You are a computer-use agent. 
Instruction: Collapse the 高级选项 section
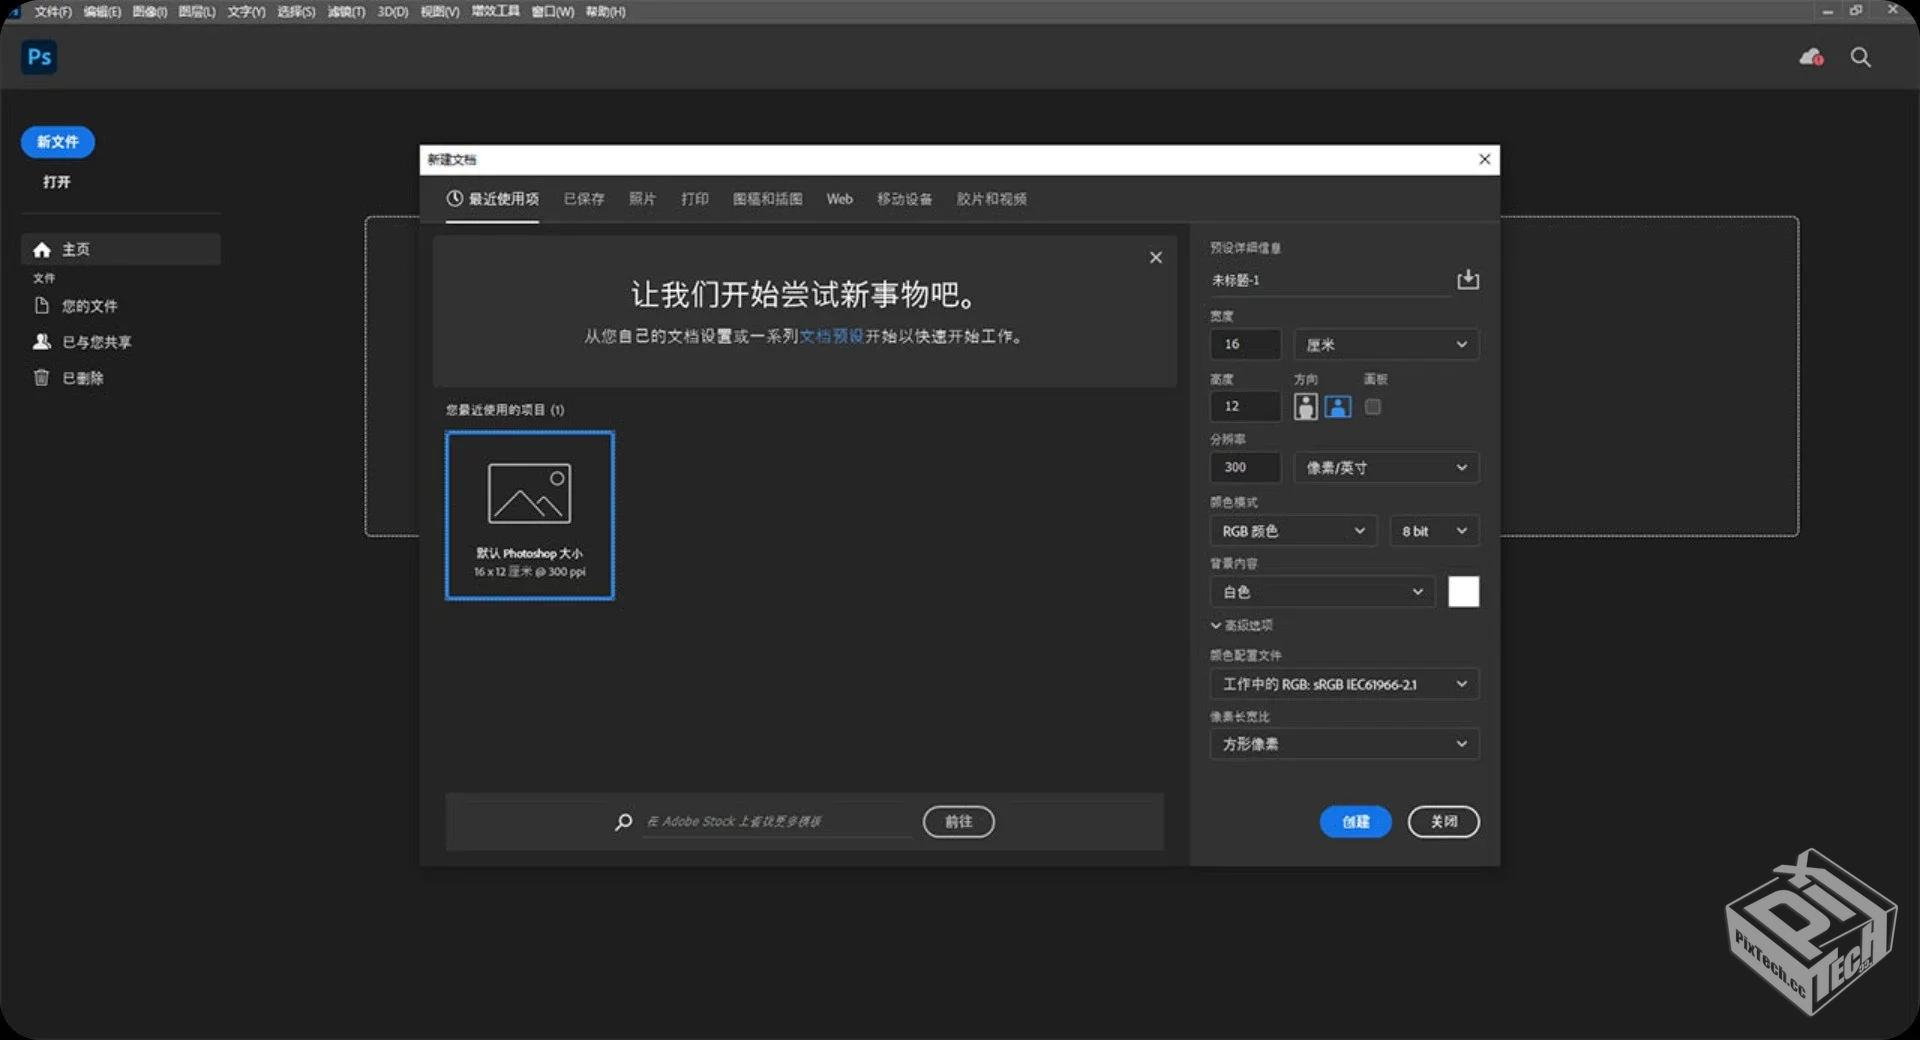coord(1243,625)
